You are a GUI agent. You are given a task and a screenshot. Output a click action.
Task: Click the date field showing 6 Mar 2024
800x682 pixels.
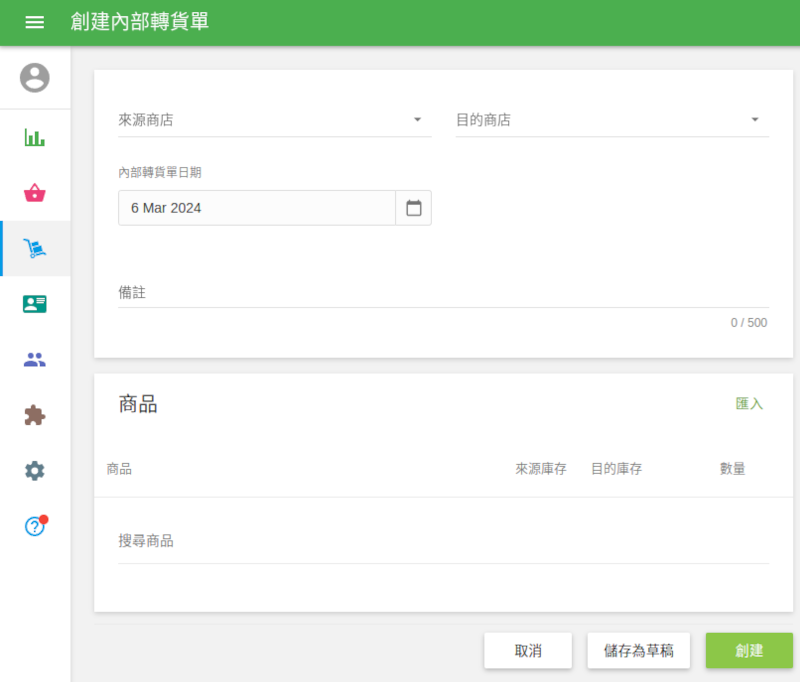pos(257,208)
